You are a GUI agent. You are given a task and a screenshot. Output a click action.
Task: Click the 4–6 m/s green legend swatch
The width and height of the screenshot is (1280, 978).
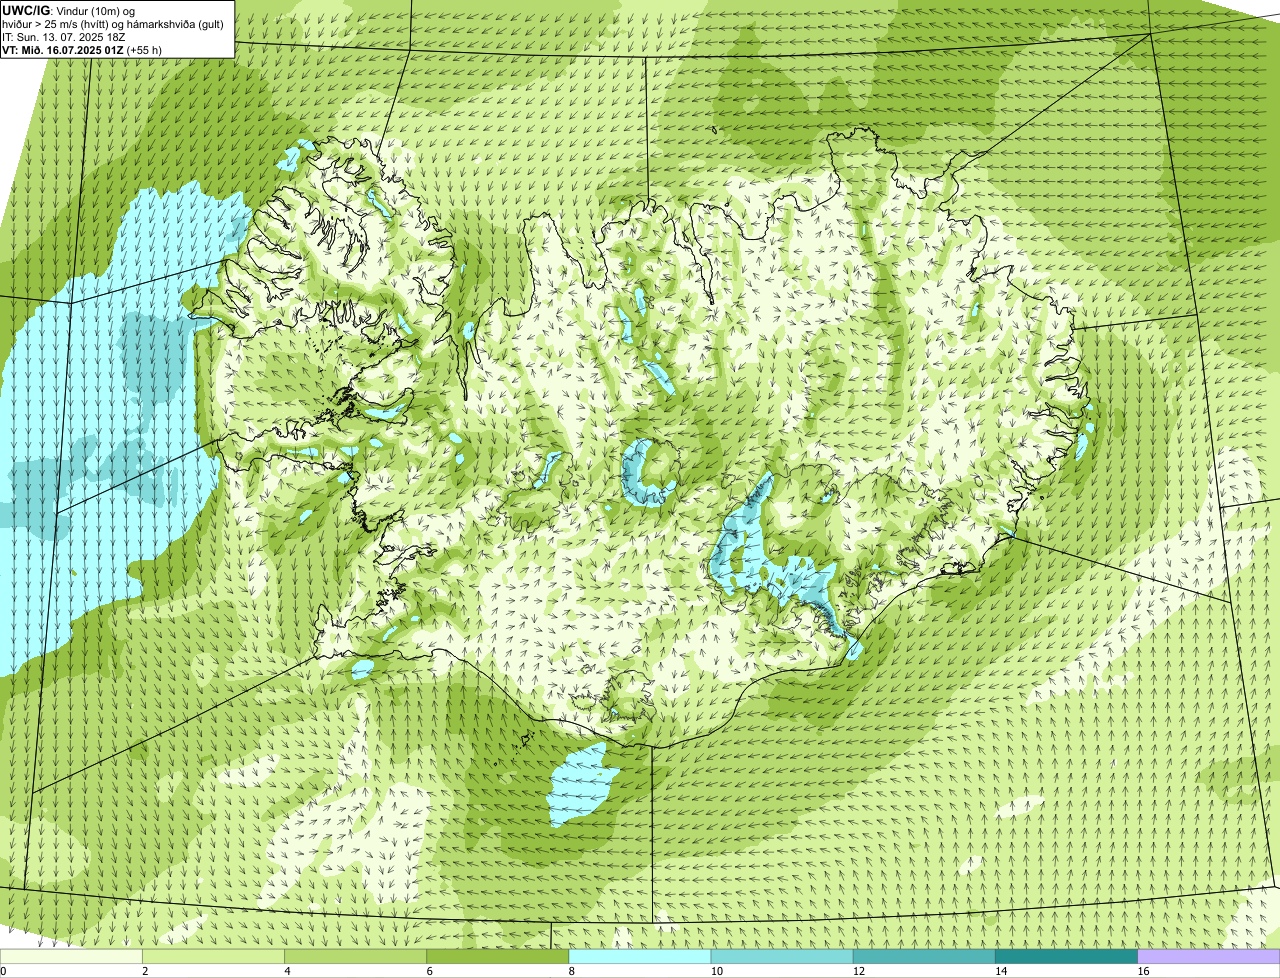point(355,956)
